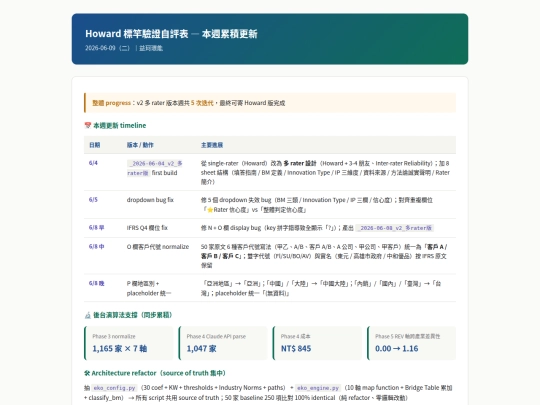Click the 6/5 date cell
The image size is (540, 405).
coord(93,200)
